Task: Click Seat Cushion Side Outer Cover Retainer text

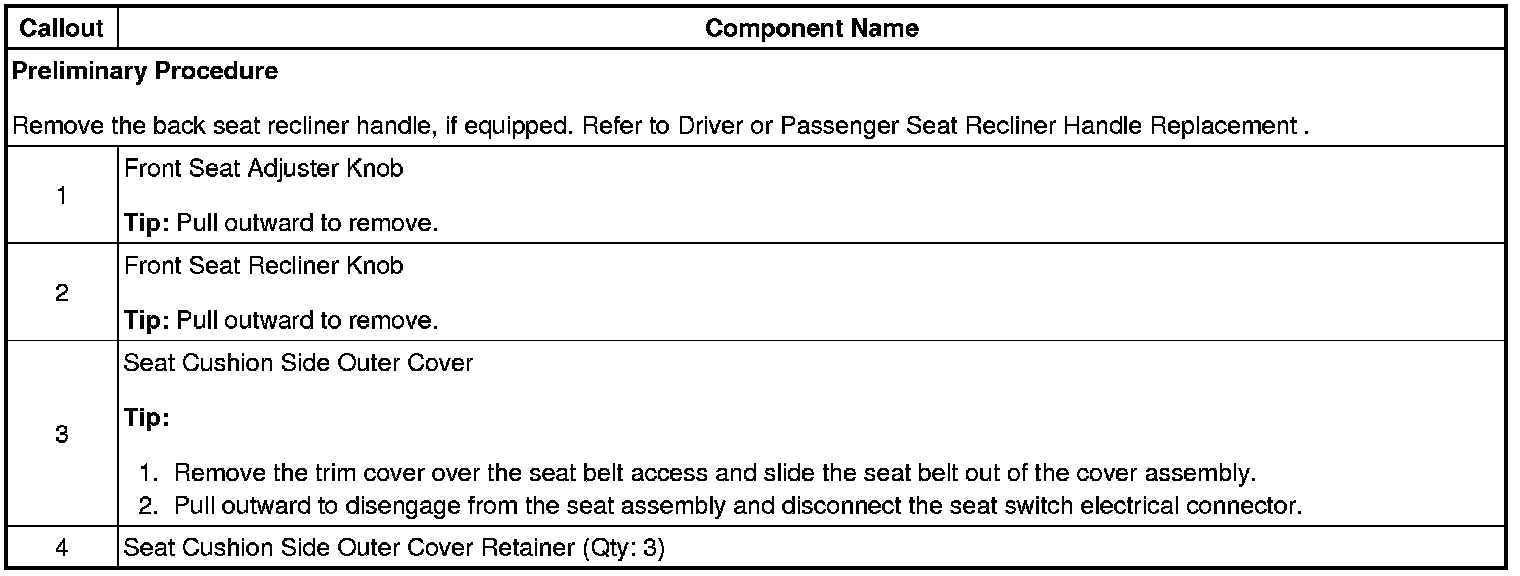Action: 350,548
